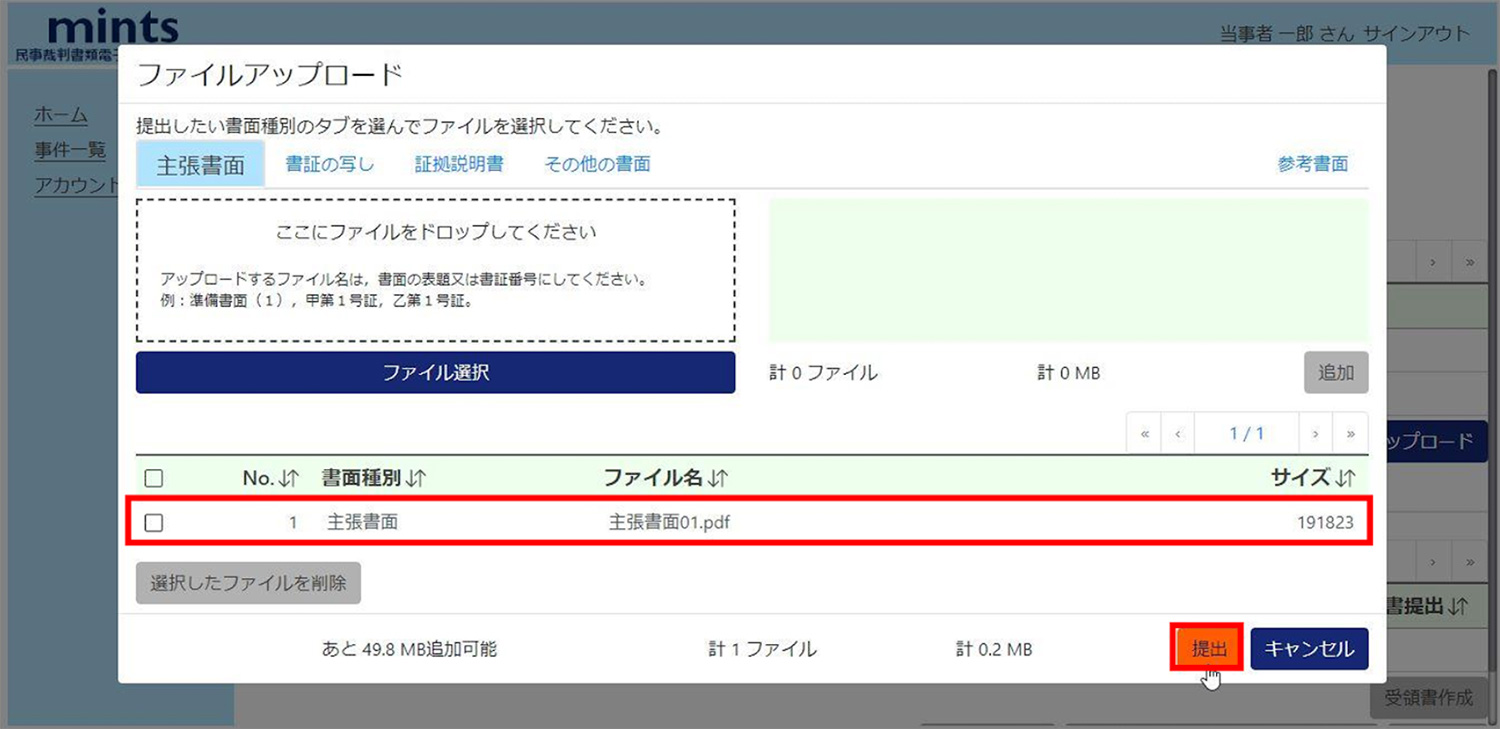Open the 参考書面 tab
This screenshot has width=1500, height=729.
coord(1312,164)
